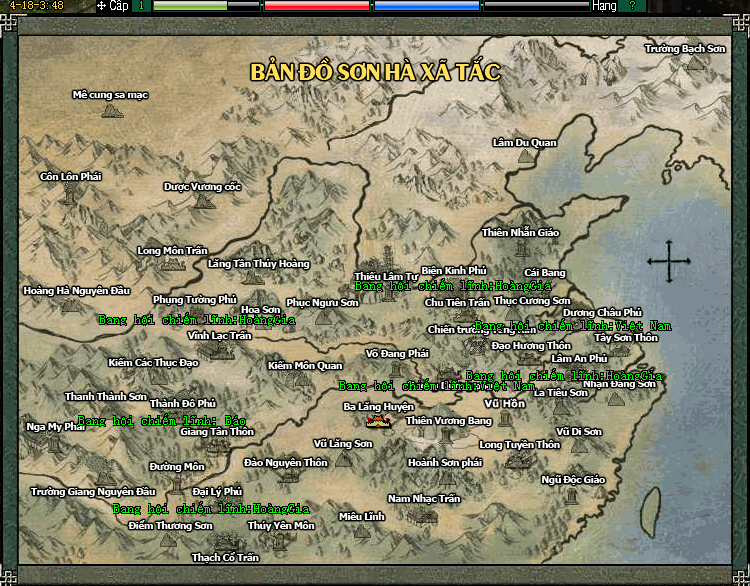This screenshot has width=750, height=586.
Task: Choose Võ Đang Phái on the map
Action: [x=397, y=354]
